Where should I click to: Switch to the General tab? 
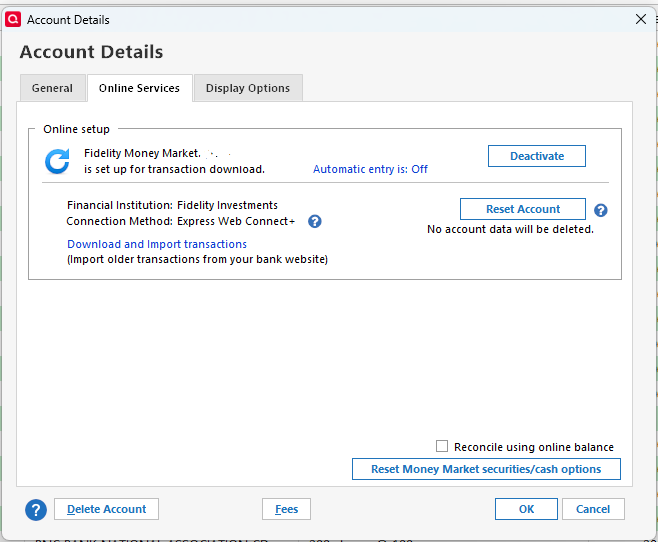click(x=52, y=88)
